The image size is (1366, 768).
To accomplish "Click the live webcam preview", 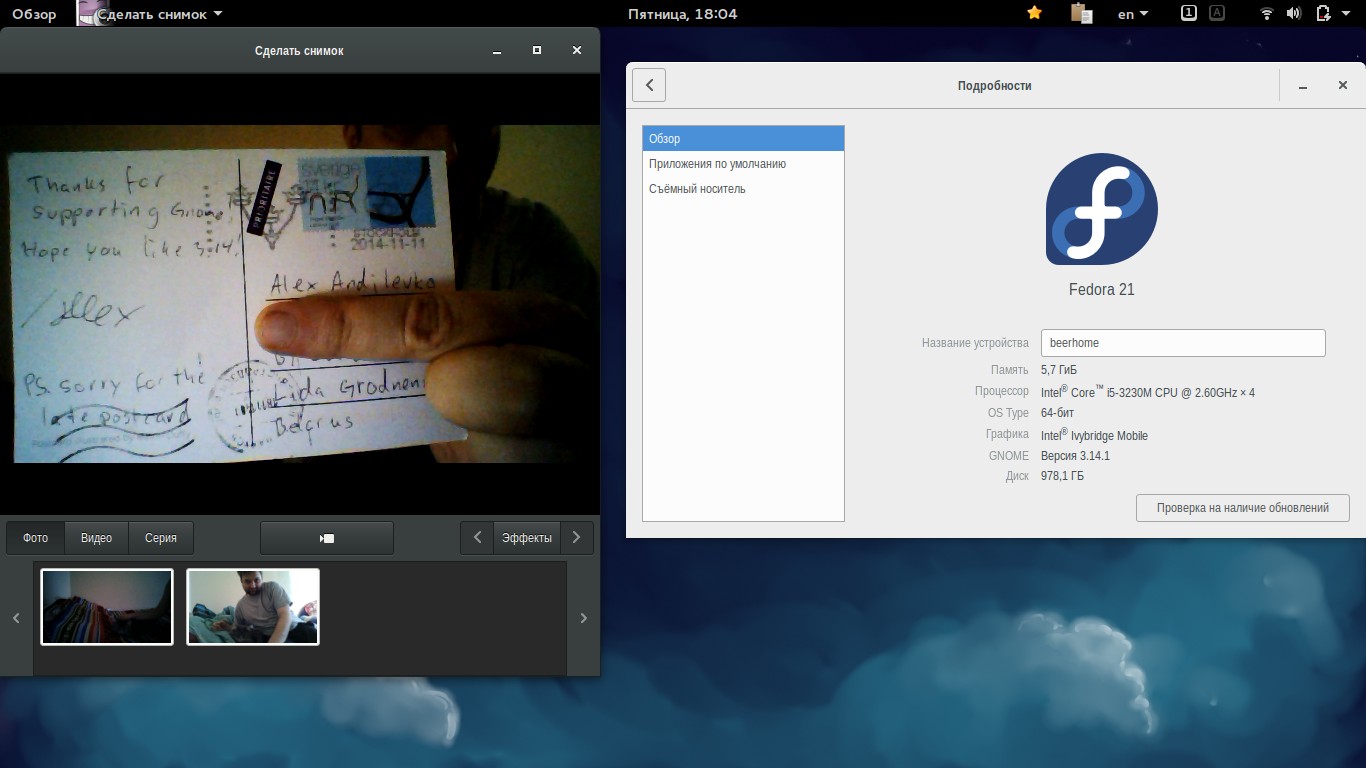I will point(300,294).
